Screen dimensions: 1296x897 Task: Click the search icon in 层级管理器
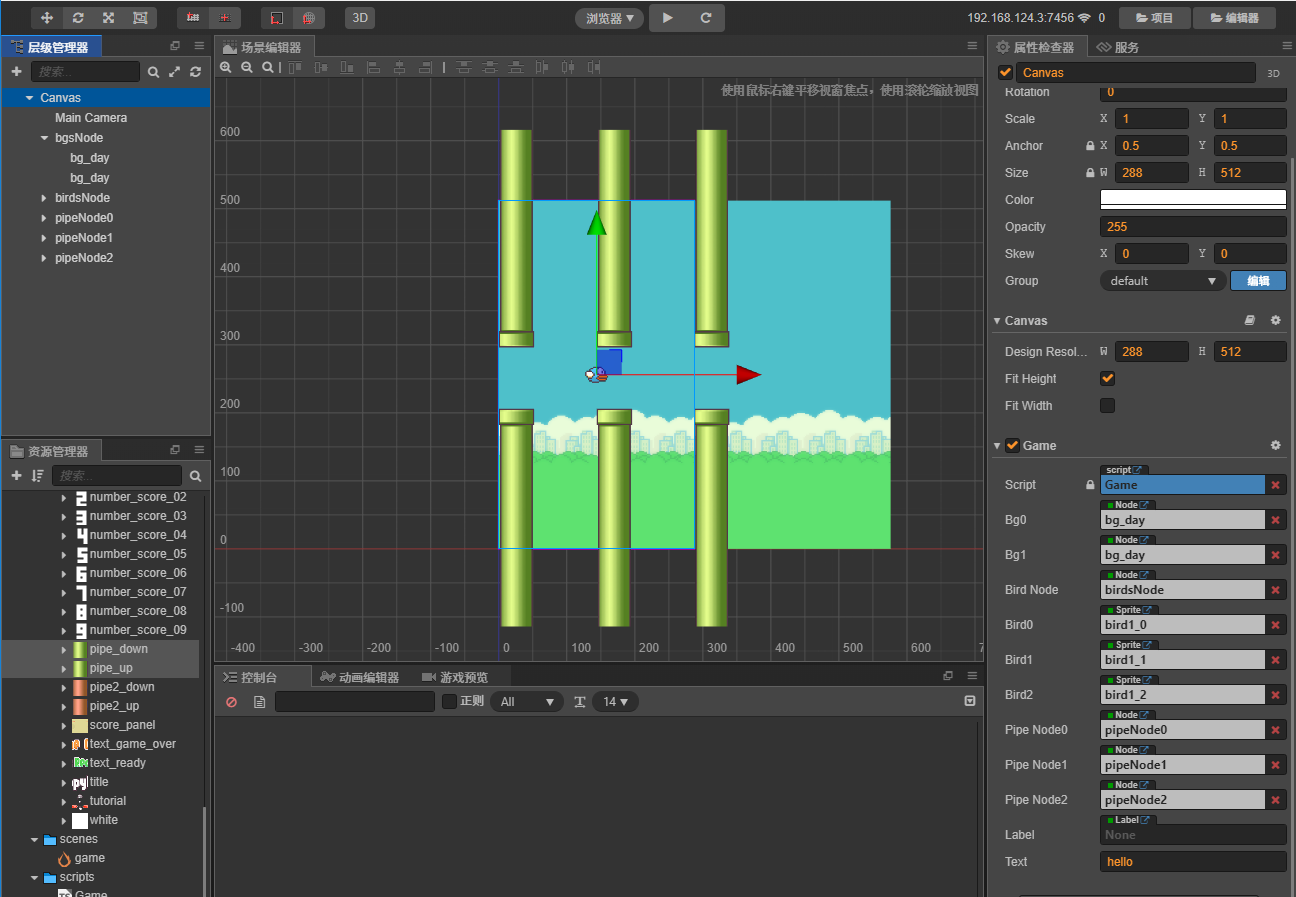pos(153,72)
